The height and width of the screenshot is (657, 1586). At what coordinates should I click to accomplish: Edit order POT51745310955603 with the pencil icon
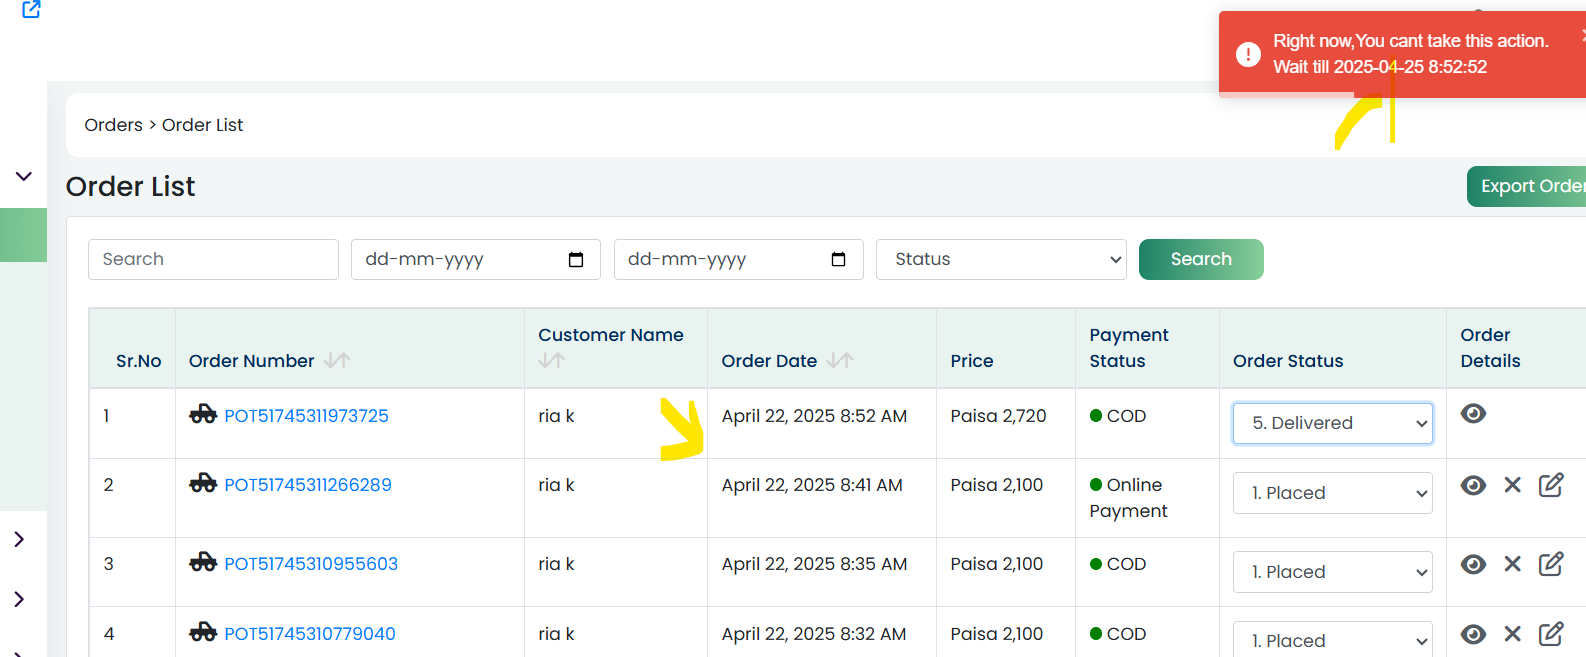click(x=1551, y=564)
